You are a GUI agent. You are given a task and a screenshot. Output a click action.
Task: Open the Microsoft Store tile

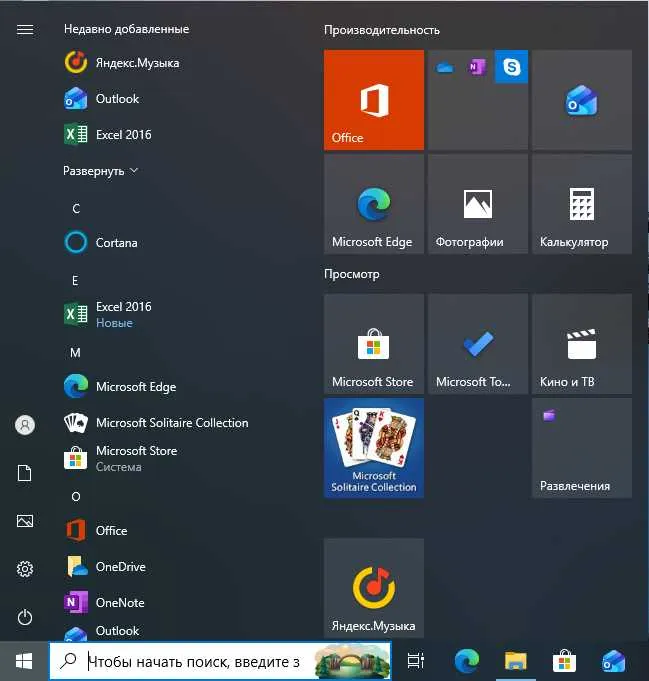click(x=374, y=344)
